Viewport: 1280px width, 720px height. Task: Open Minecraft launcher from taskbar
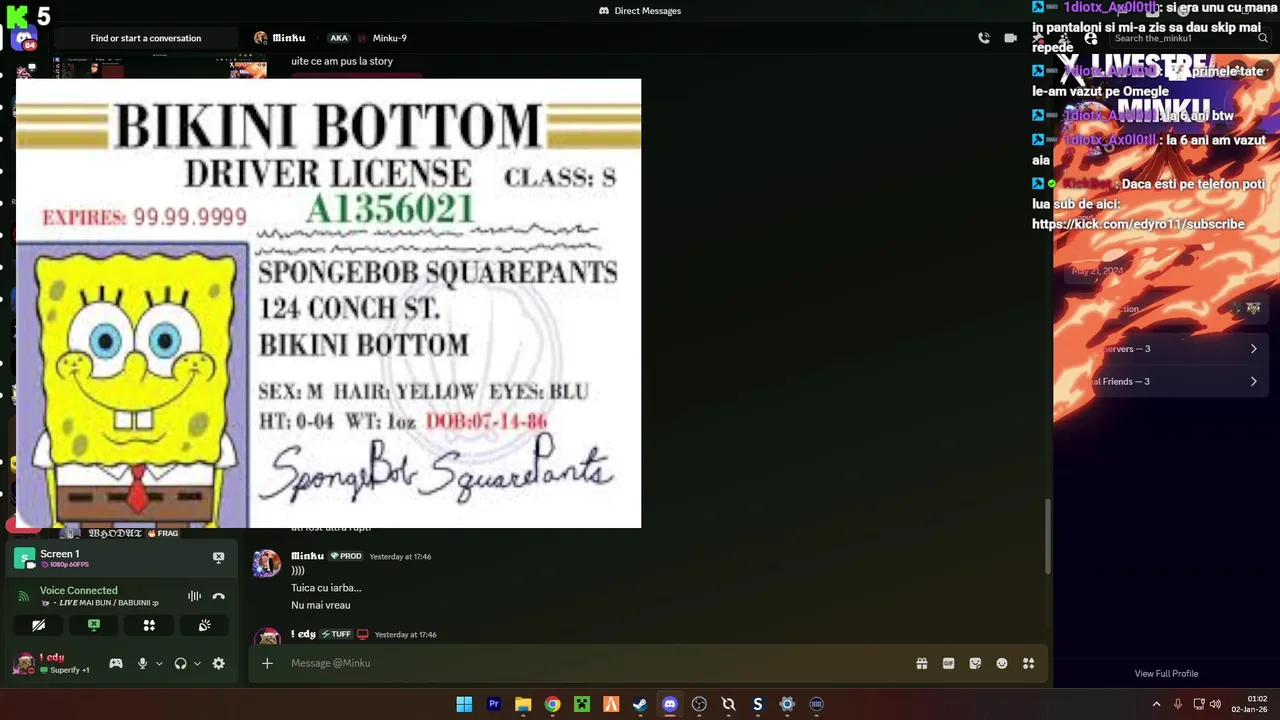pyautogui.click(x=581, y=704)
